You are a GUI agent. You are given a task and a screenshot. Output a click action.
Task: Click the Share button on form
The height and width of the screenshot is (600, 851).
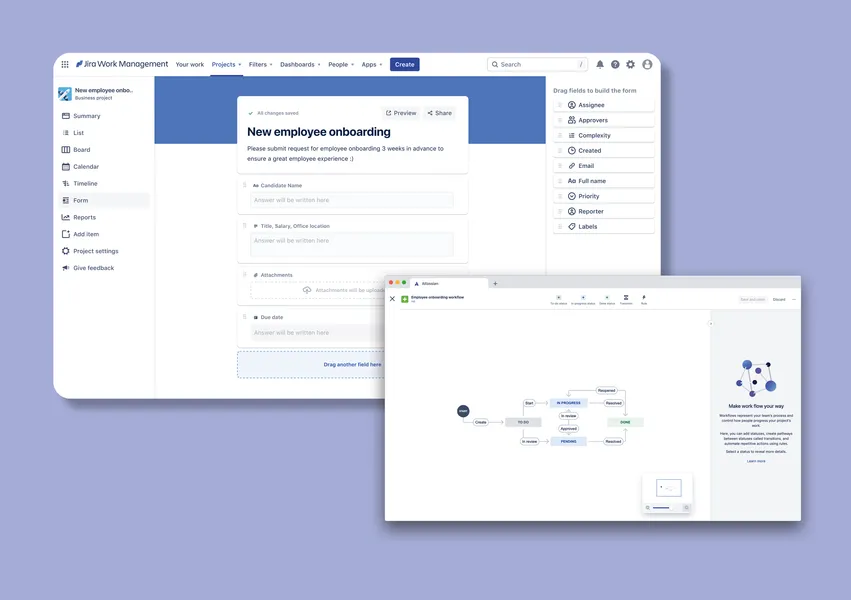coord(440,113)
